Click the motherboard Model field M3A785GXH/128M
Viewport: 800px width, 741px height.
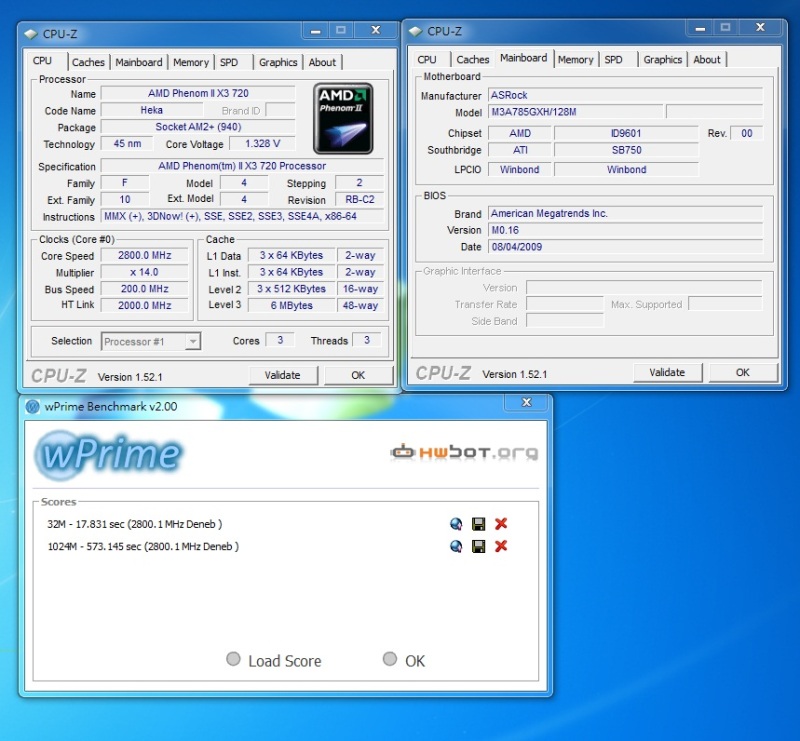(x=576, y=112)
